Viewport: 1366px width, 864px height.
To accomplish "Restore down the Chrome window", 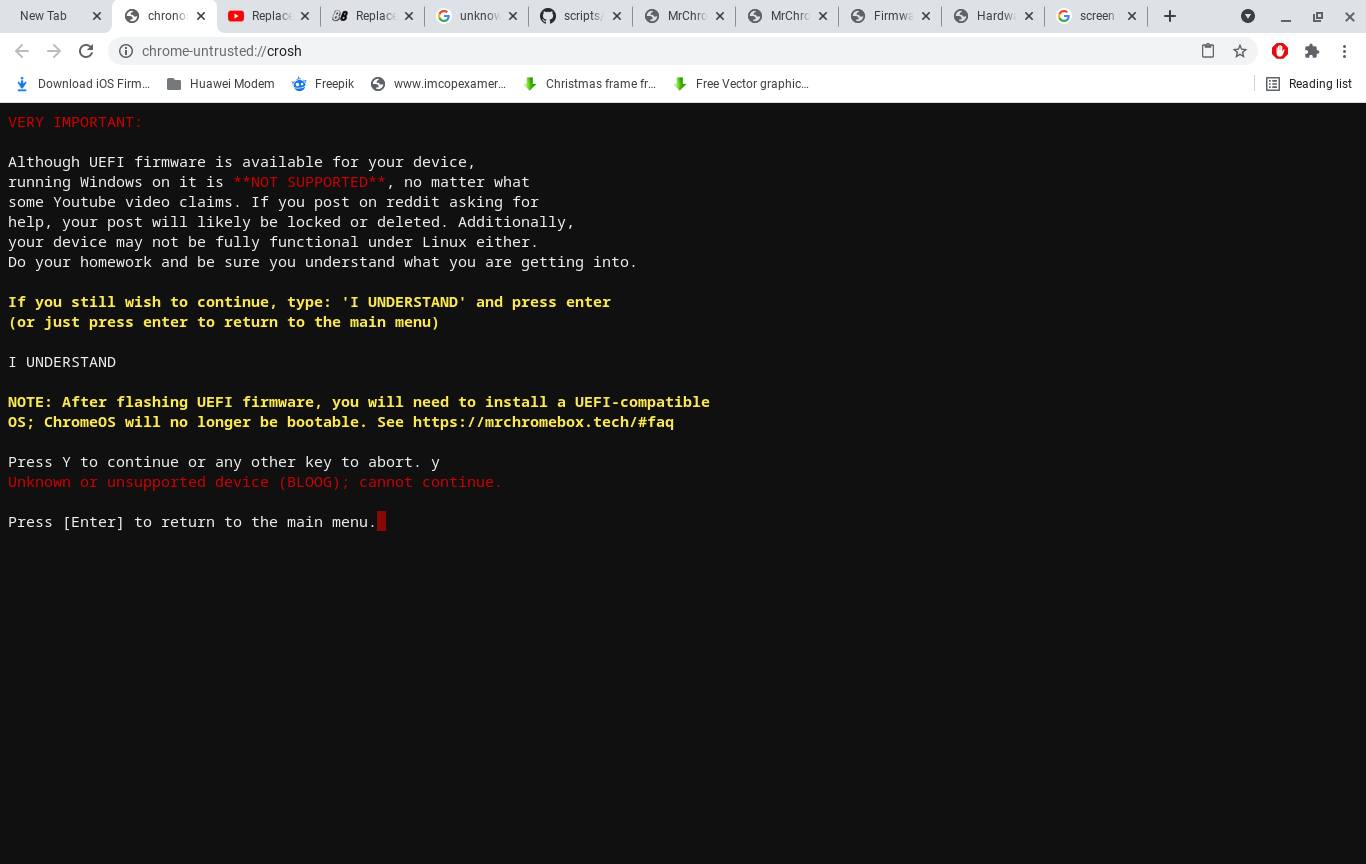I will 1318,16.
